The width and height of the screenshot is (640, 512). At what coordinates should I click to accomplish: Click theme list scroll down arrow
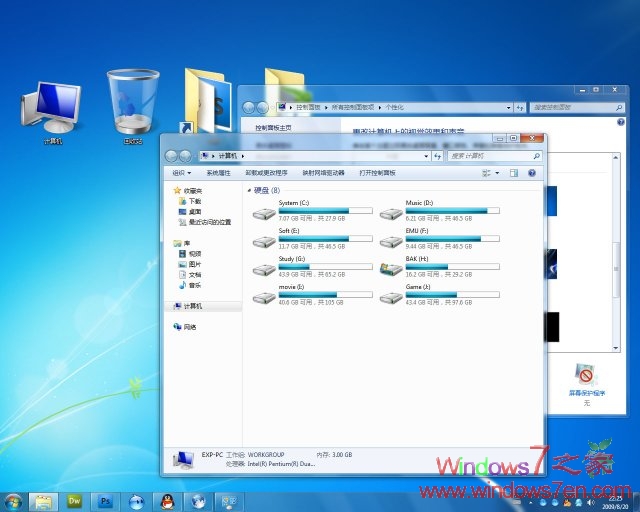pos(616,348)
